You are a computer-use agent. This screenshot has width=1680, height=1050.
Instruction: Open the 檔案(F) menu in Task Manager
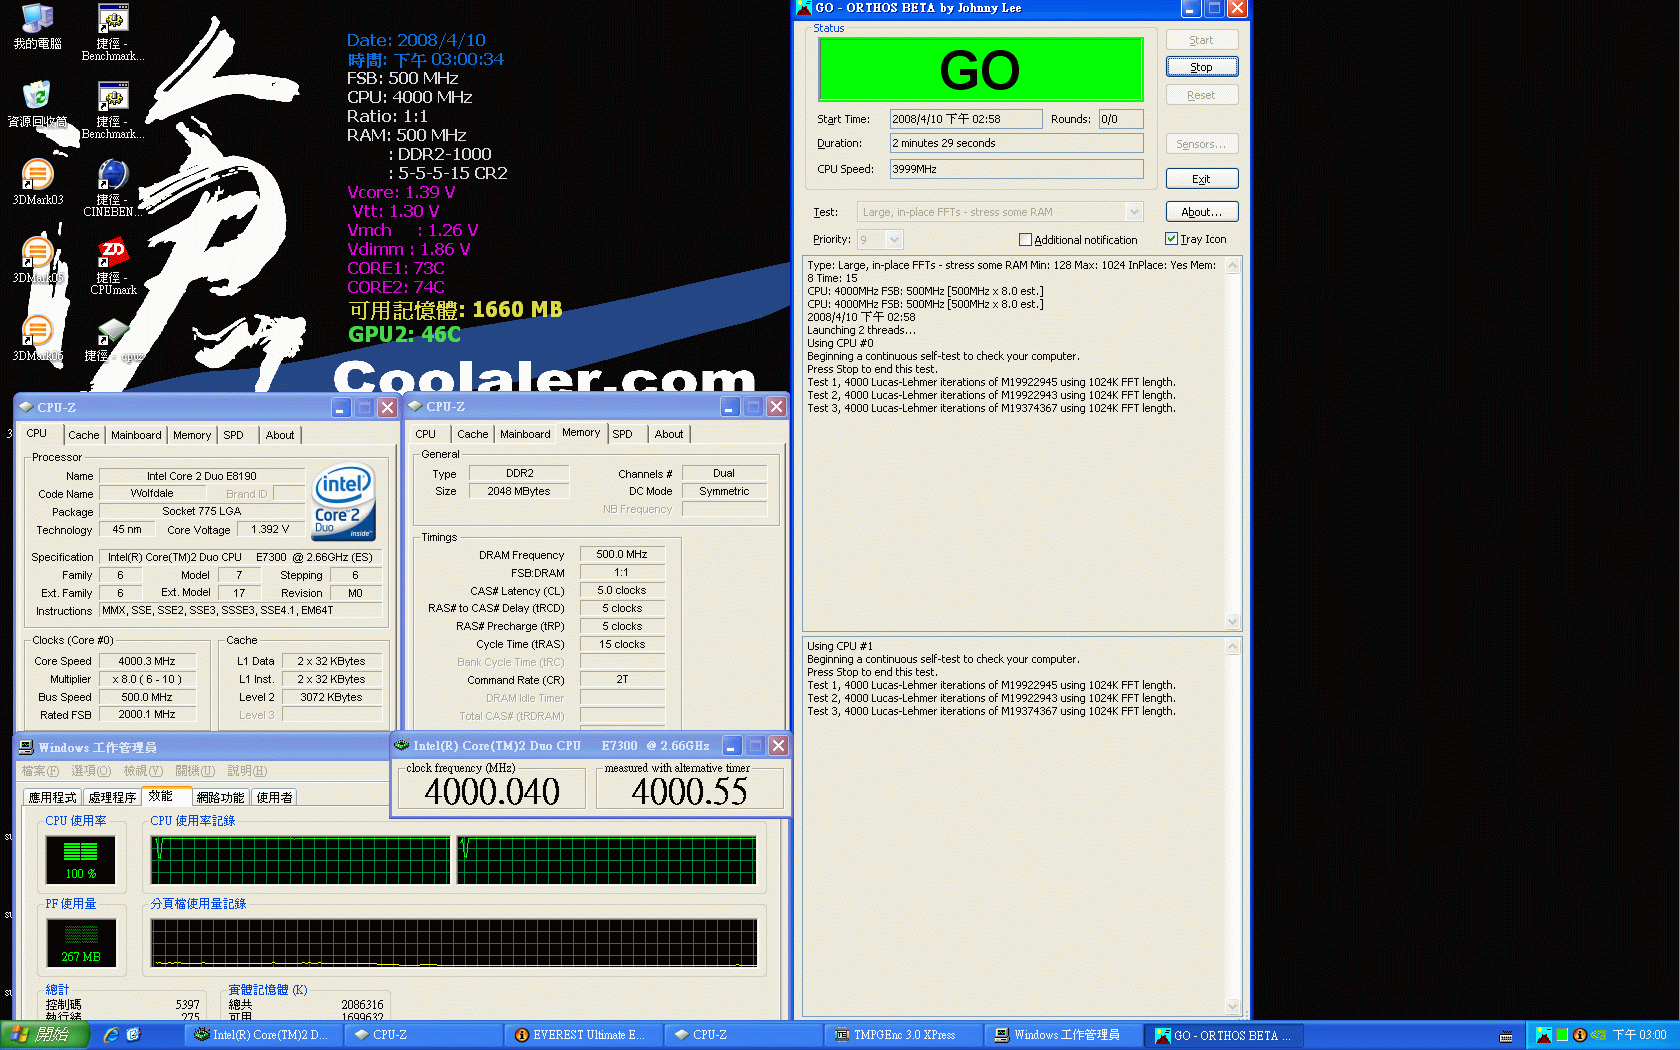[x=40, y=771]
